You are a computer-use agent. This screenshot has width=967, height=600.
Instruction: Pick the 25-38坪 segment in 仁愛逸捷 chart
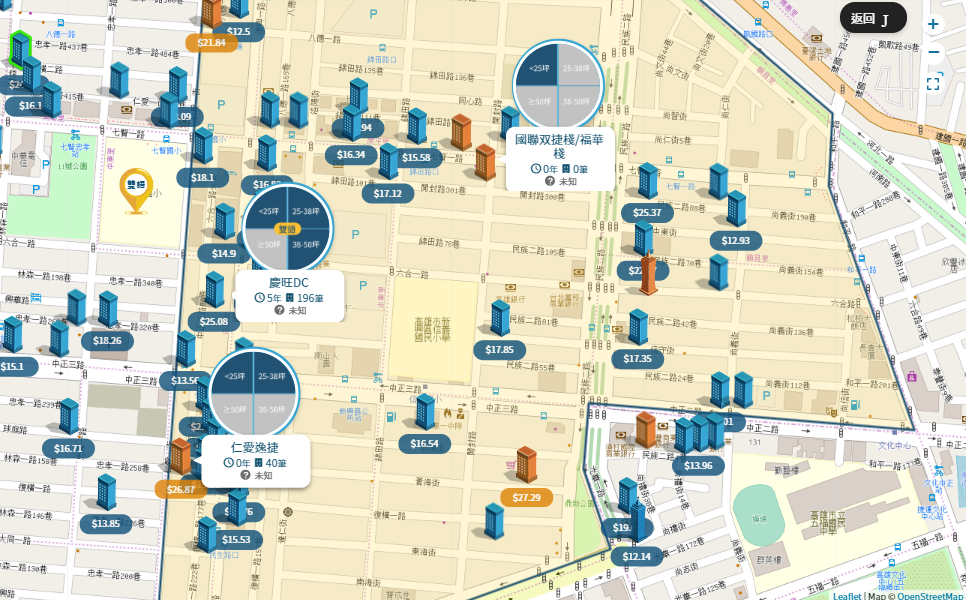point(274,374)
